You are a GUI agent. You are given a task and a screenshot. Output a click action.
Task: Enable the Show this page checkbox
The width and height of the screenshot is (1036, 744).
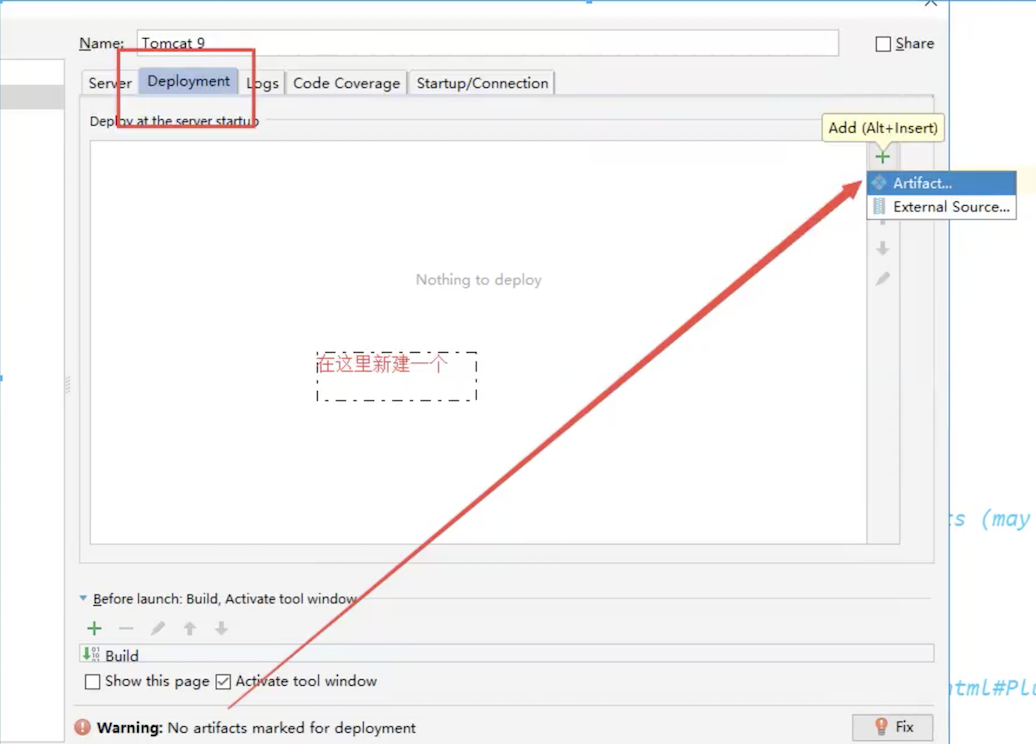coord(92,681)
